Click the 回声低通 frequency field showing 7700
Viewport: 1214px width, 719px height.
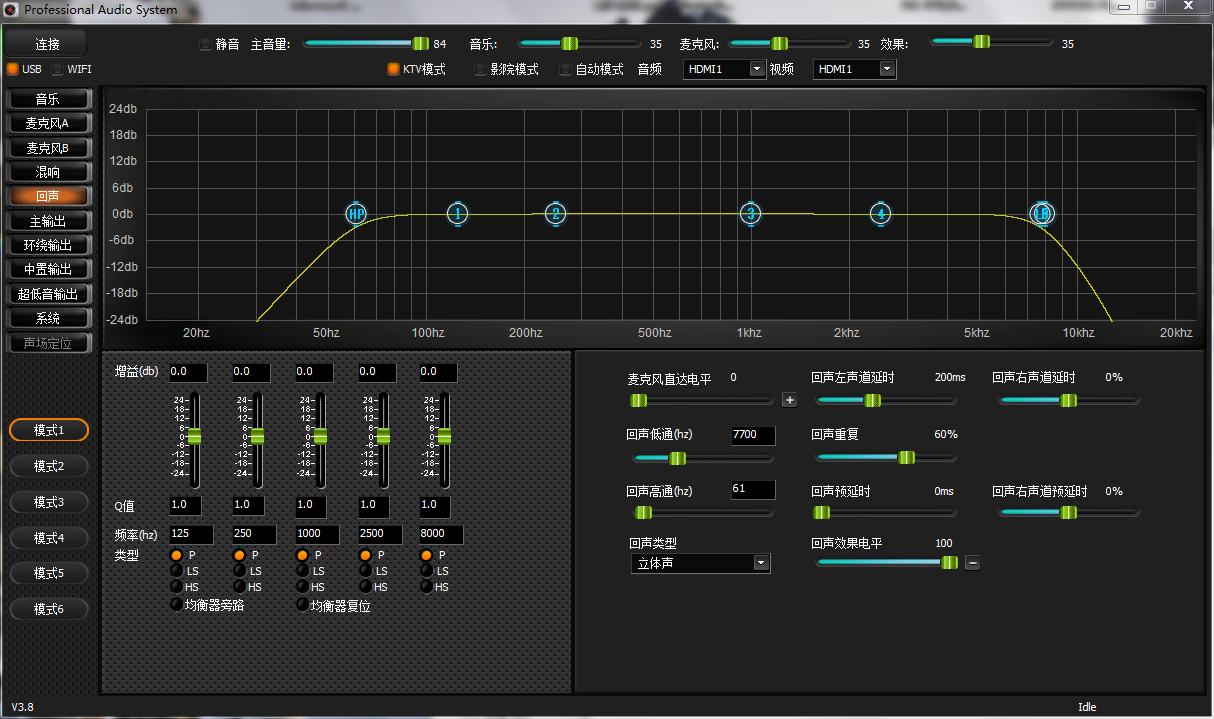coord(753,435)
